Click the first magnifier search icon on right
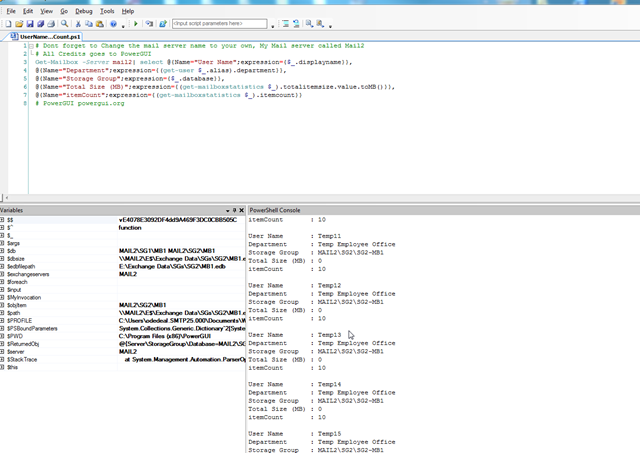Viewport: 640px width, 453px height. tap(309, 24)
